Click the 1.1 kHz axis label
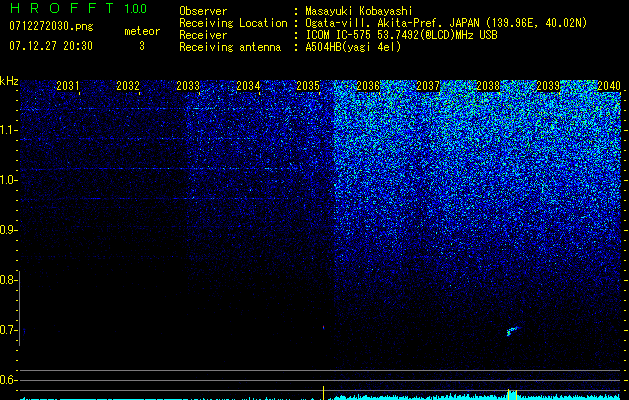The width and height of the screenshot is (629, 400). [8, 130]
